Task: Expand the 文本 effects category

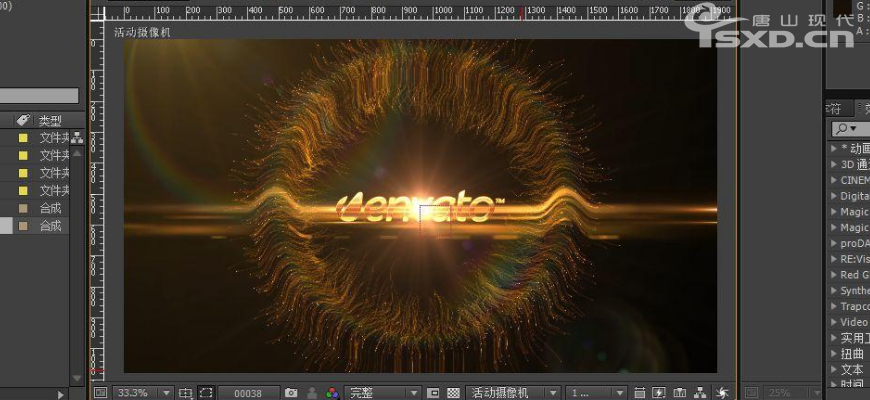Action: 833,369
